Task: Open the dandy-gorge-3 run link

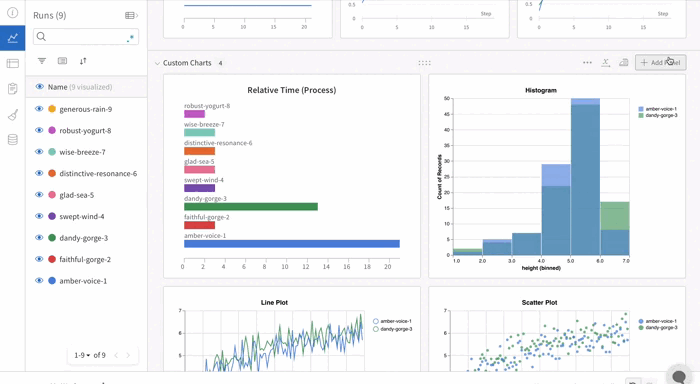Action: tap(84, 238)
